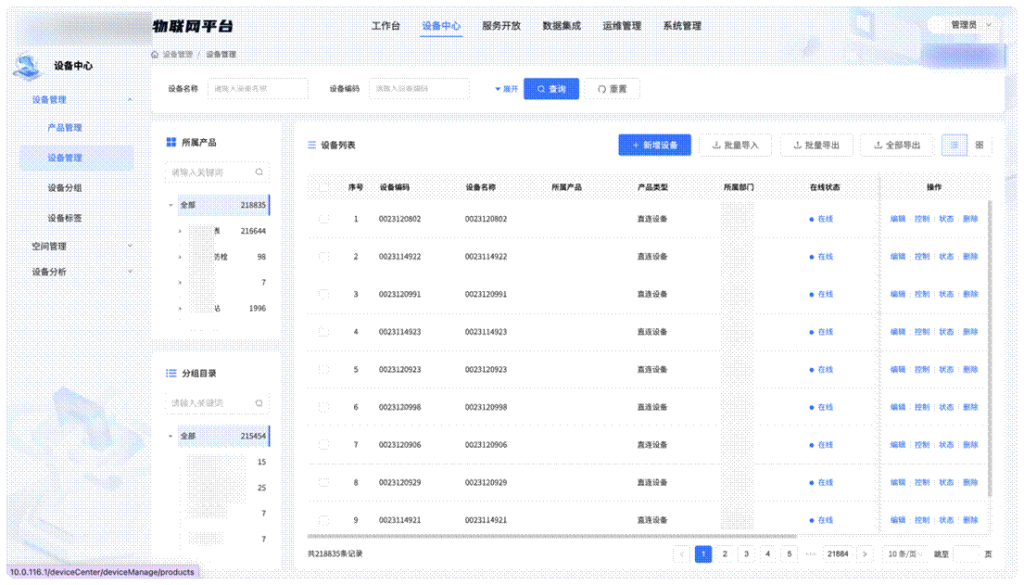Screen dimensions: 1024x585
Task: Expand more filters with 展开
Action: tap(507, 89)
